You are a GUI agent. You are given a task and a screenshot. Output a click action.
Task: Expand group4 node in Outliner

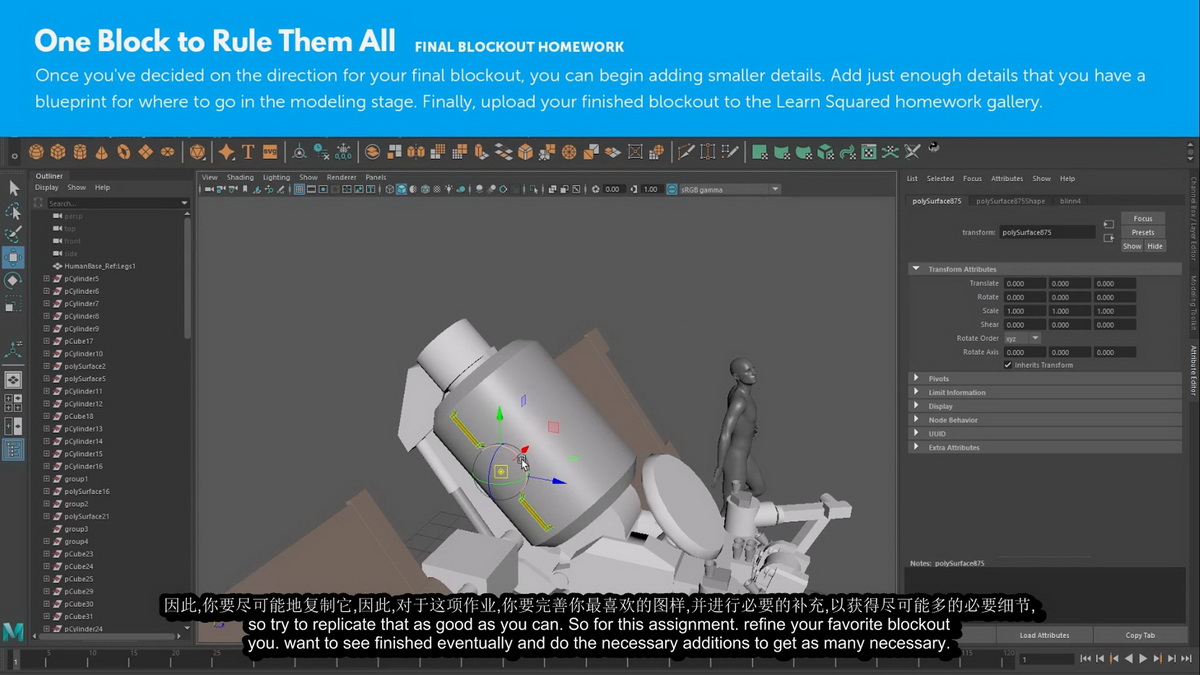[x=46, y=541]
